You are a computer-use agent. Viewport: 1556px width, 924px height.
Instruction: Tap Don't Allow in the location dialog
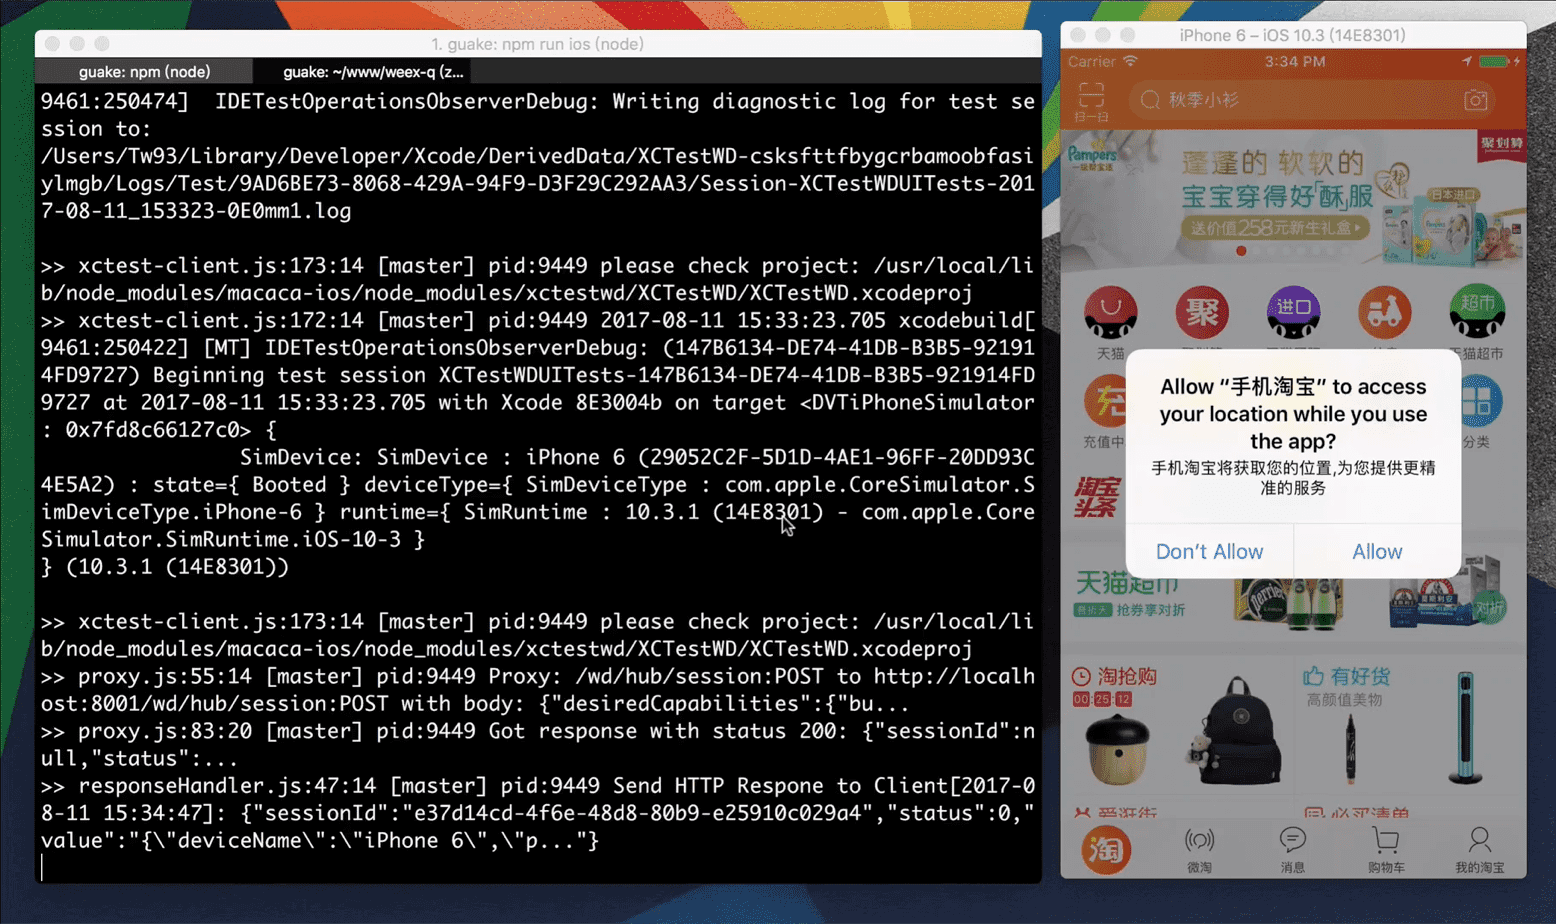point(1209,551)
